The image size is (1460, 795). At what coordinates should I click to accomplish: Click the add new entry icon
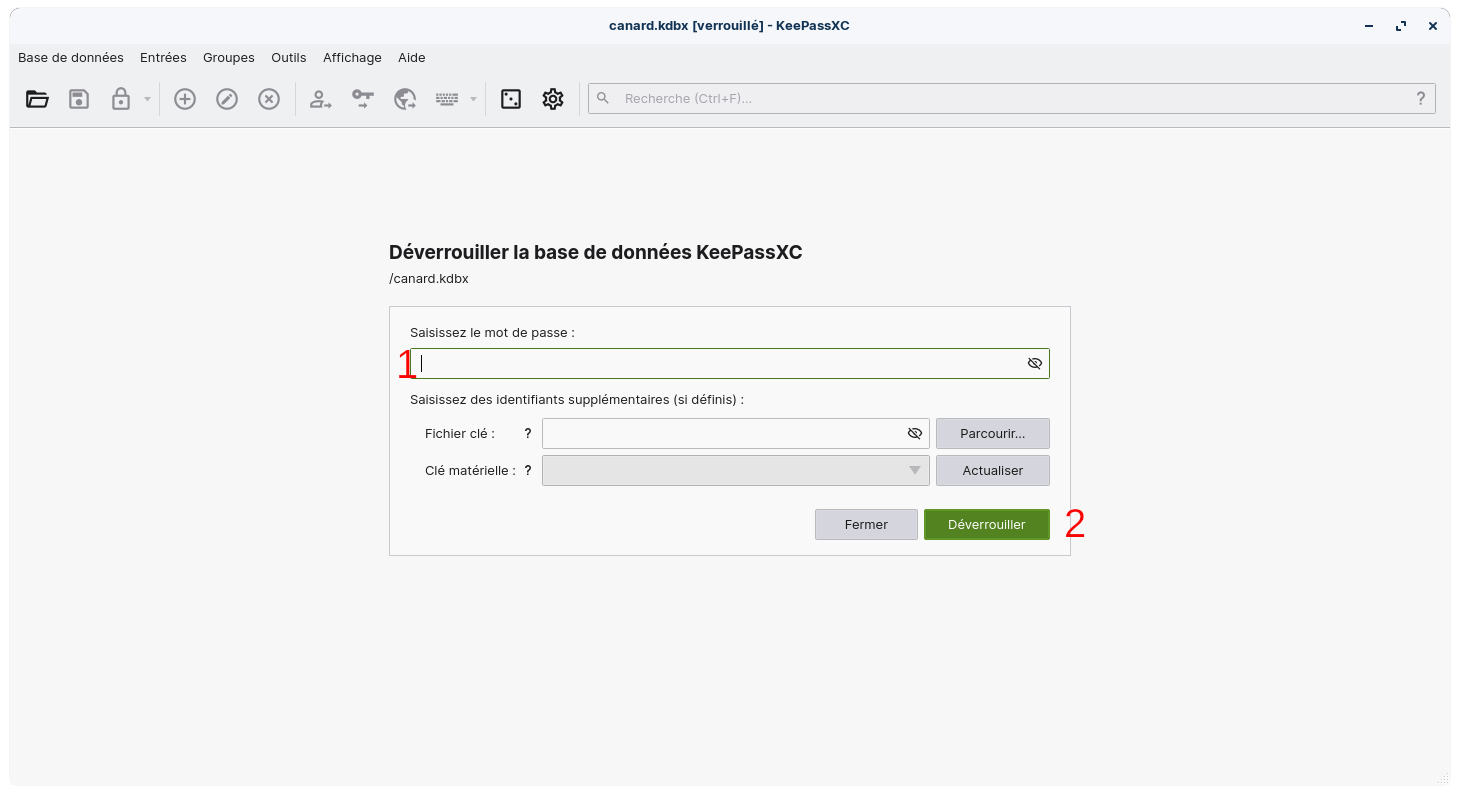pyautogui.click(x=185, y=99)
